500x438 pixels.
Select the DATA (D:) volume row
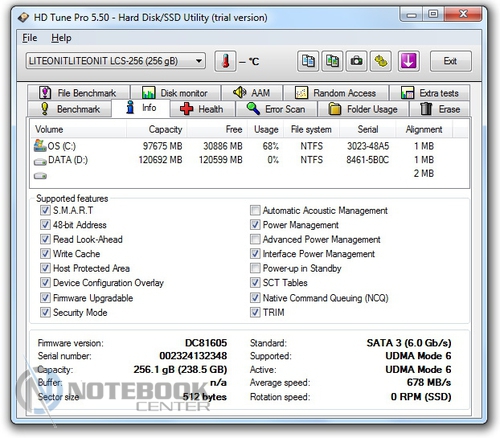tap(250, 160)
